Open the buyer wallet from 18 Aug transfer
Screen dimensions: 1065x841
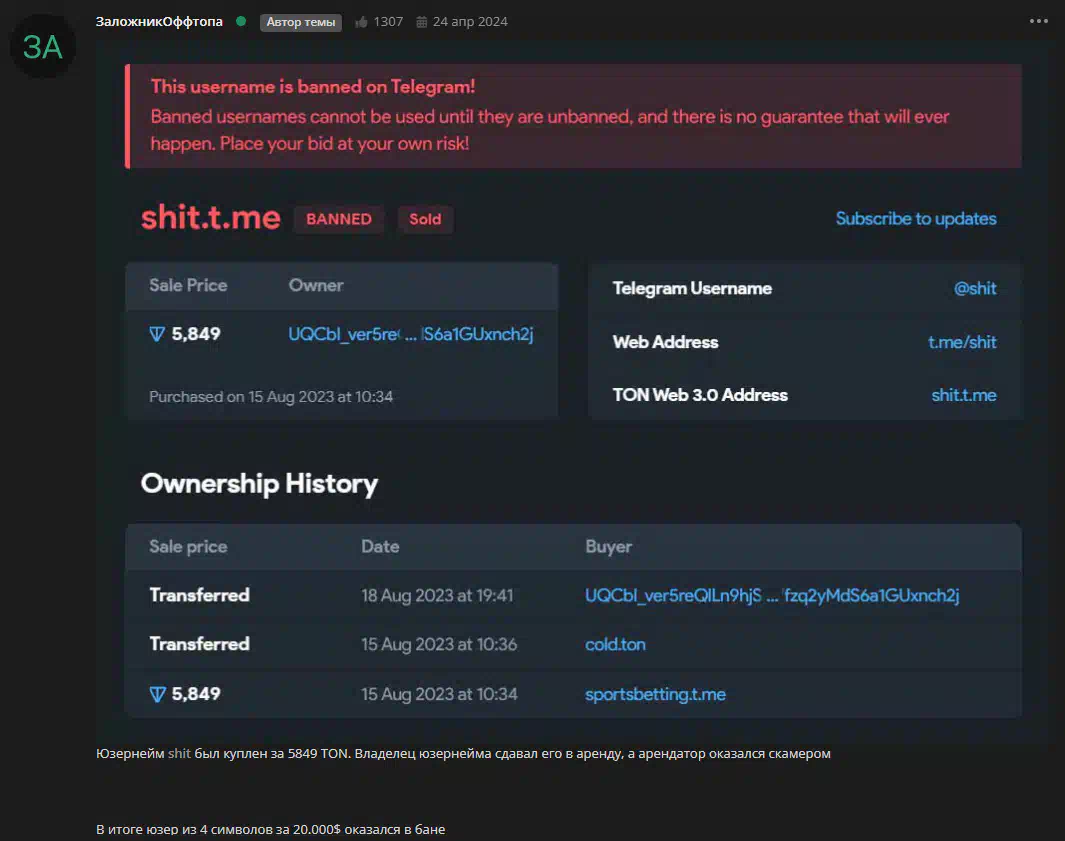click(772, 595)
